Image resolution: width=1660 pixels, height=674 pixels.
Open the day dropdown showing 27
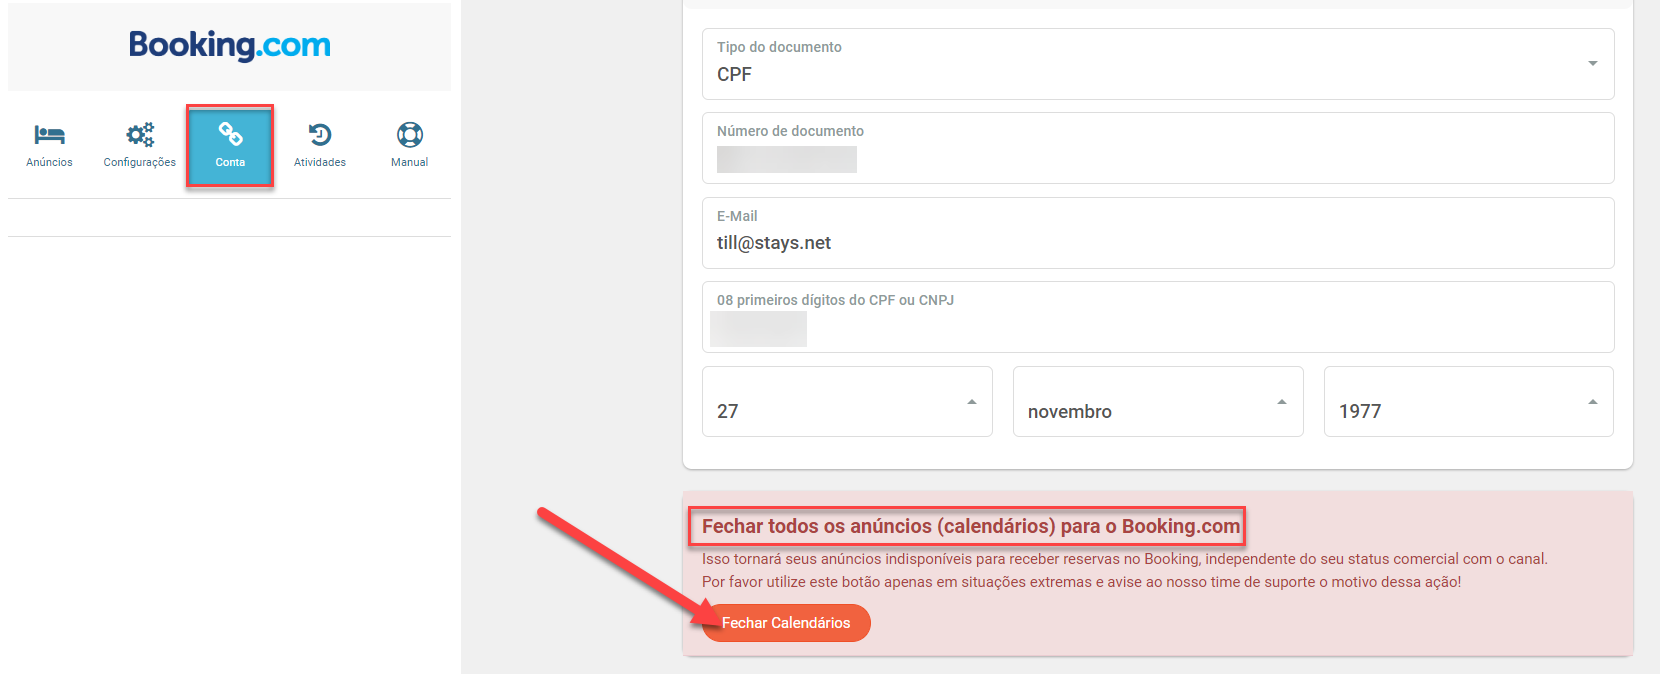tap(847, 401)
